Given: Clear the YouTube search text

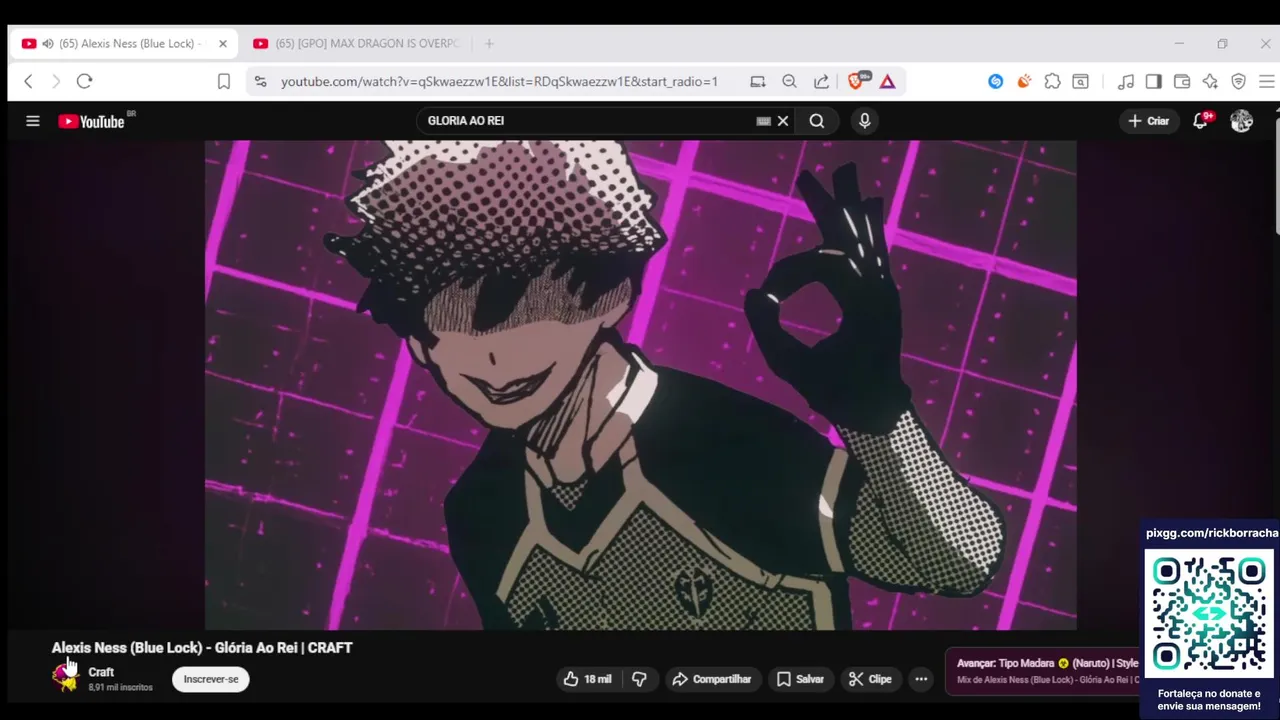Looking at the screenshot, I should coord(783,121).
